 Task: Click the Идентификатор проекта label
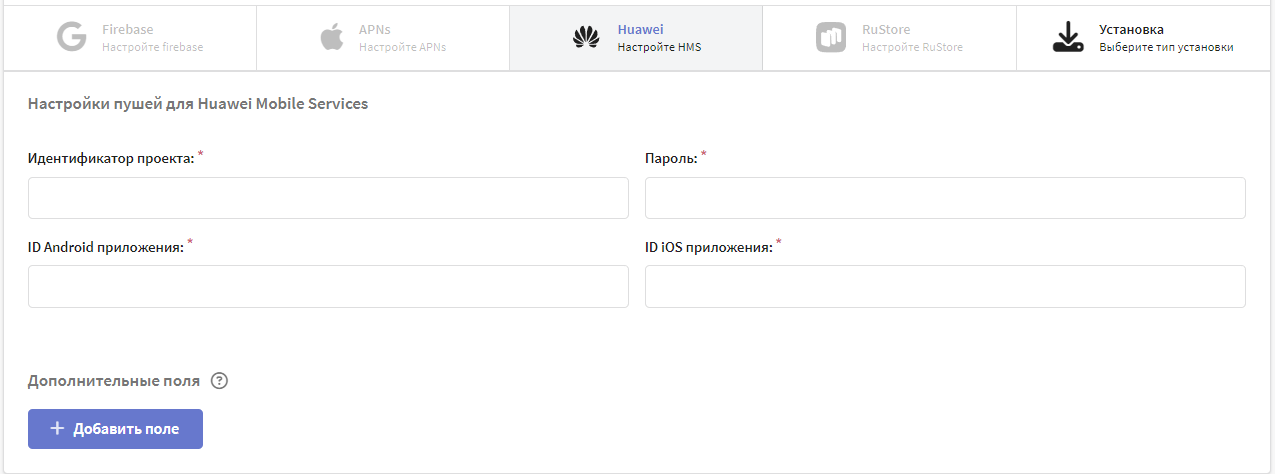(x=111, y=159)
